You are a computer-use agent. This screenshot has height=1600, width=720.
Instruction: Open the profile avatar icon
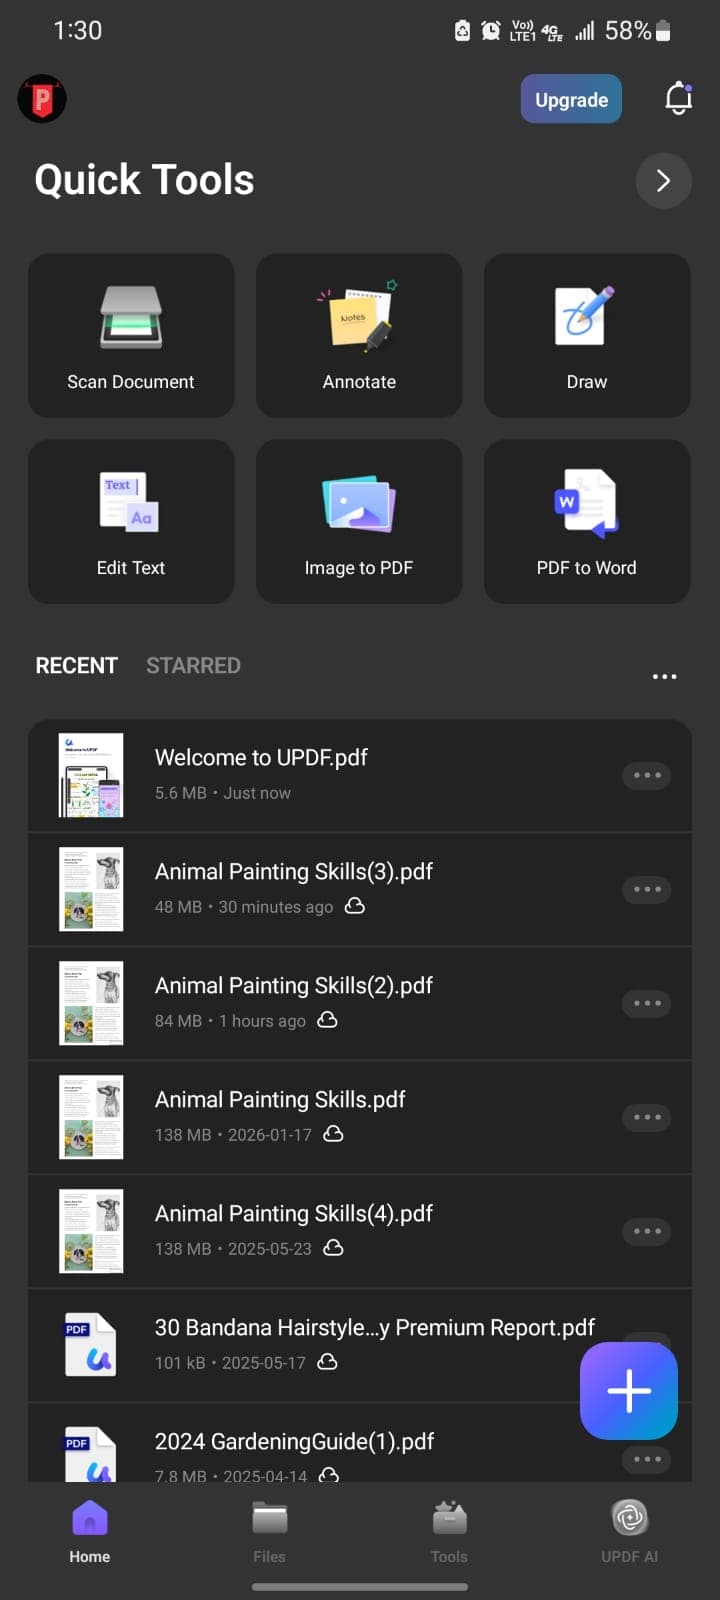(42, 99)
